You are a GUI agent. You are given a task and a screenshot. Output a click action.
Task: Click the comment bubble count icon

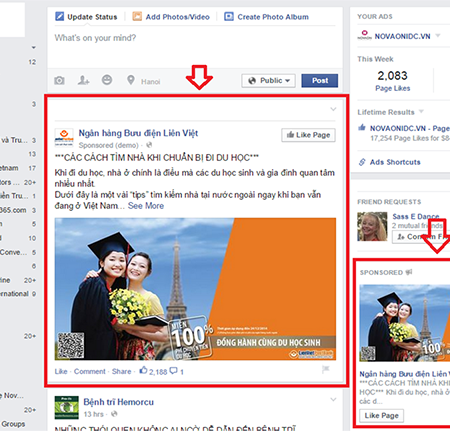point(173,371)
